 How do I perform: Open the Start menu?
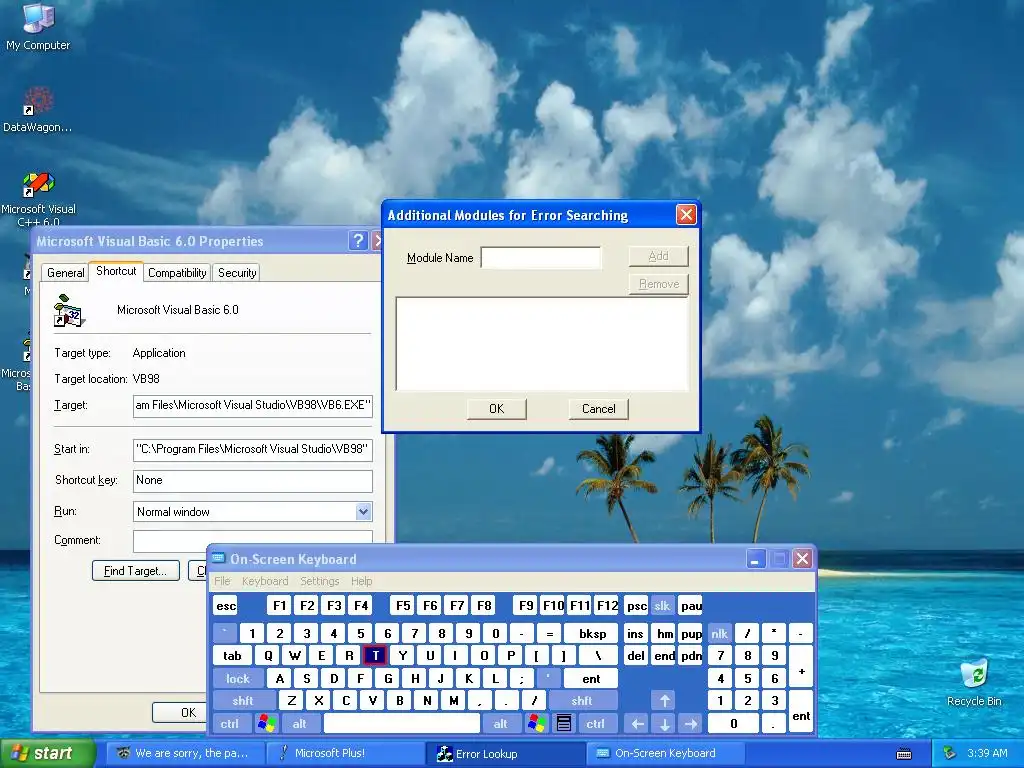(47, 754)
